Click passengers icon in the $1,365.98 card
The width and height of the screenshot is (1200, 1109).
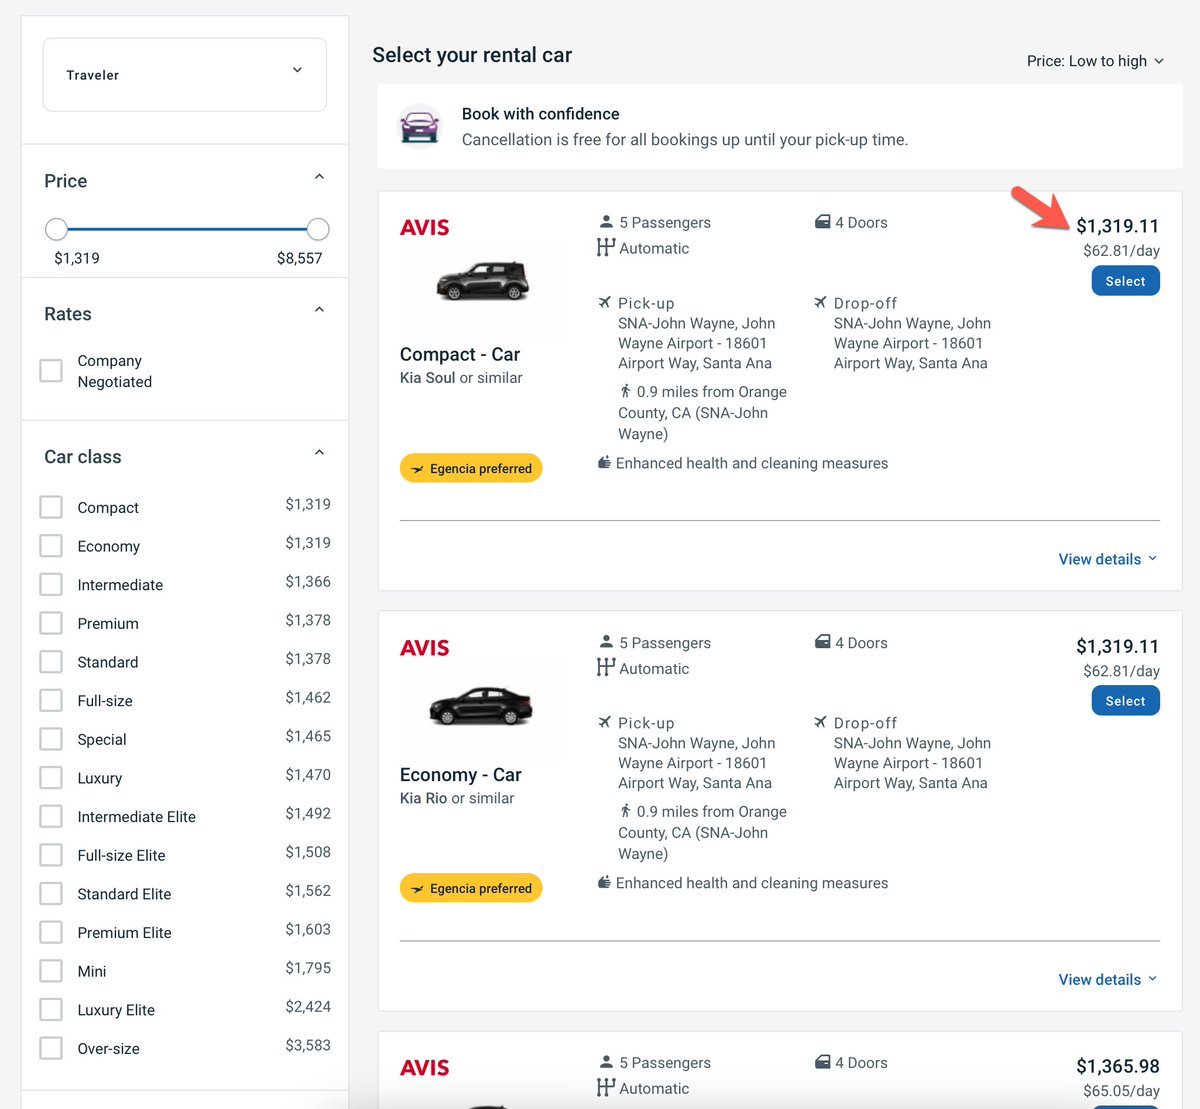click(606, 1062)
